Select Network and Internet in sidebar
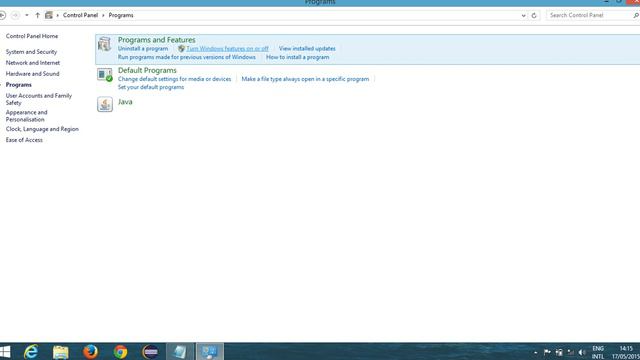 click(33, 63)
